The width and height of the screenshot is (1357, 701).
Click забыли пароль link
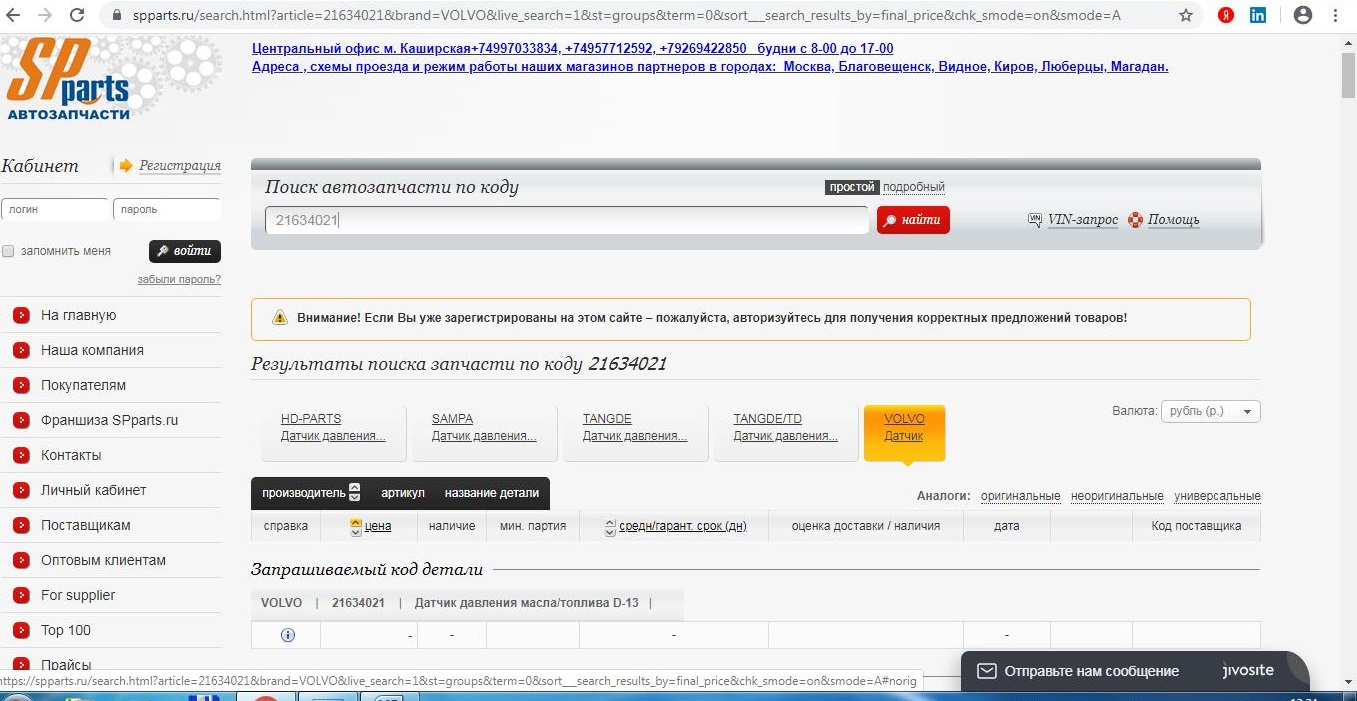click(x=179, y=280)
